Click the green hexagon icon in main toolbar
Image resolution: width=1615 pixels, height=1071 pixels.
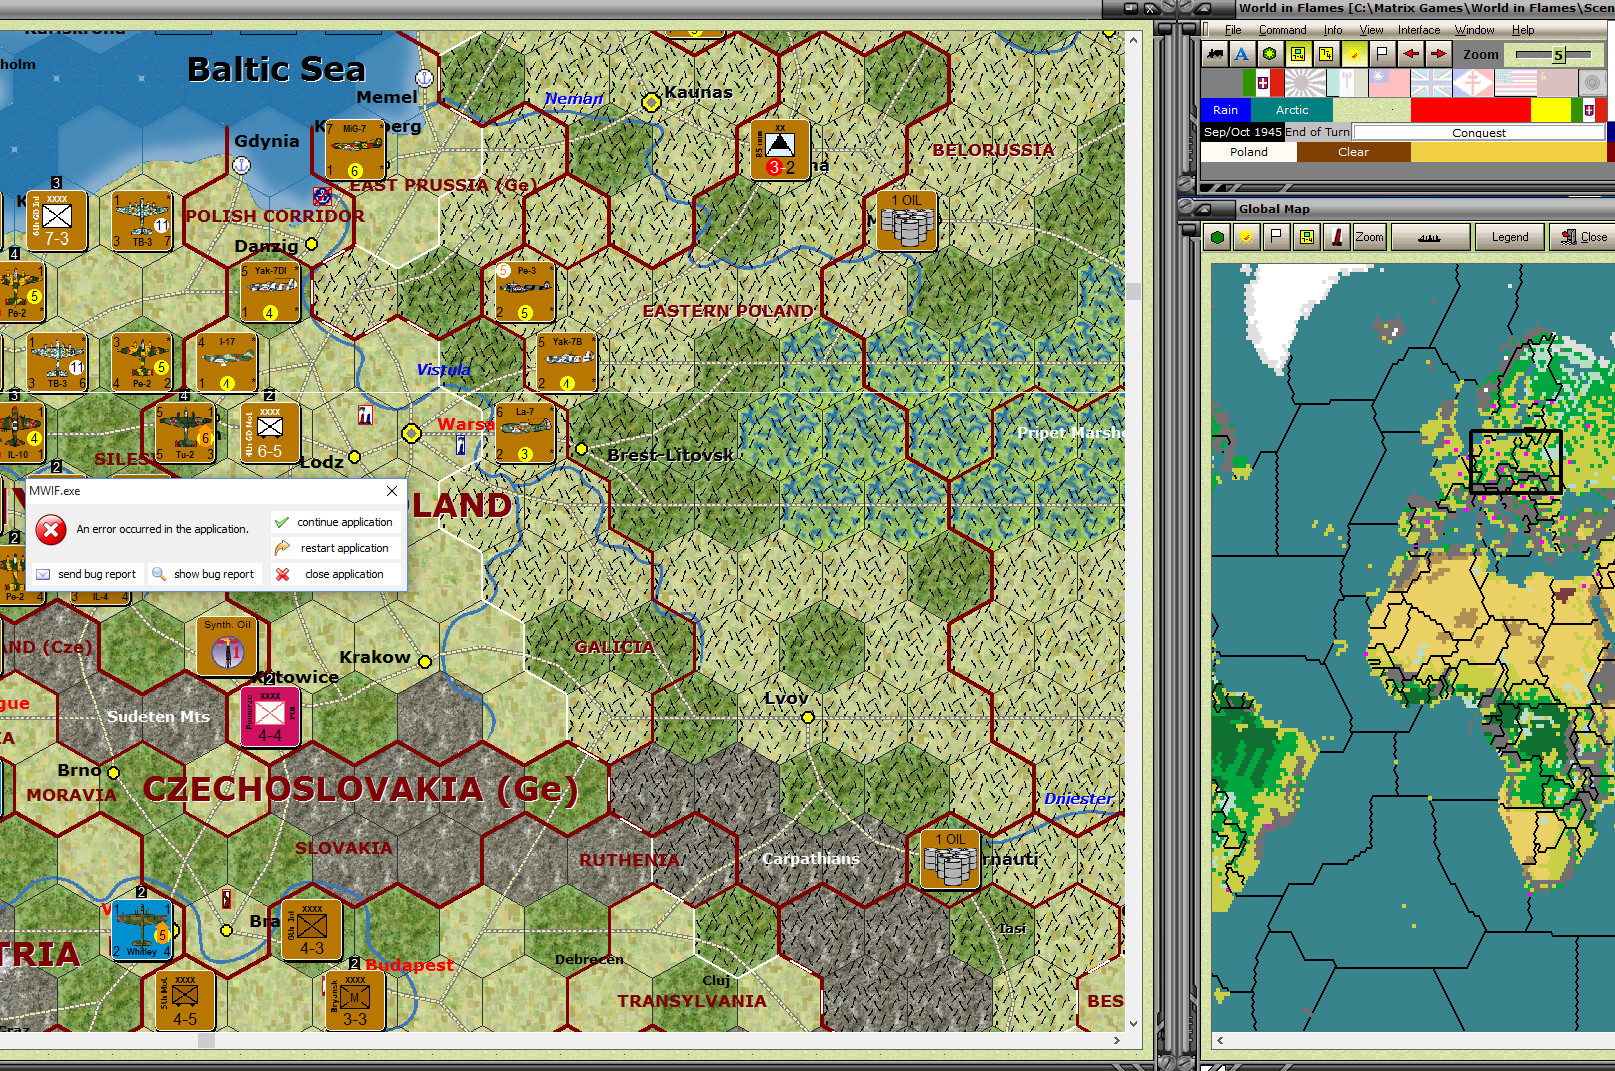pyautogui.click(x=1270, y=54)
